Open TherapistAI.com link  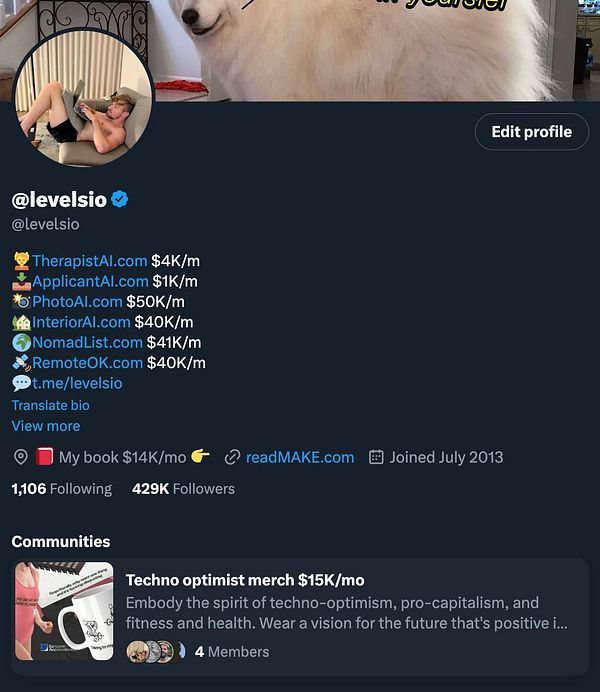click(90, 261)
